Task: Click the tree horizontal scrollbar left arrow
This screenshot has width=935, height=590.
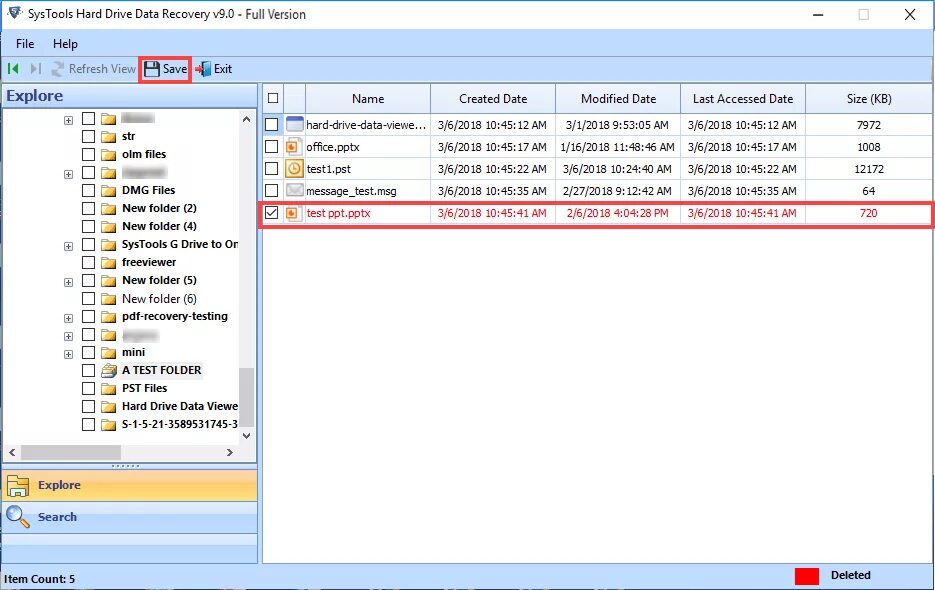Action: point(13,453)
